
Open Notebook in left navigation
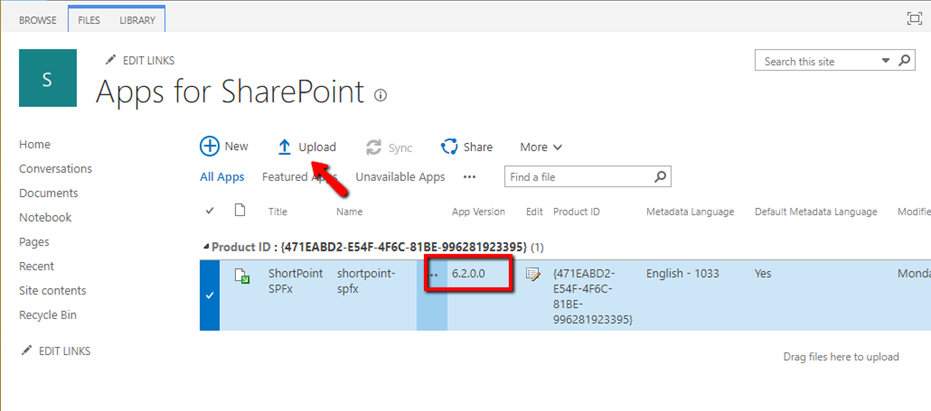45,217
